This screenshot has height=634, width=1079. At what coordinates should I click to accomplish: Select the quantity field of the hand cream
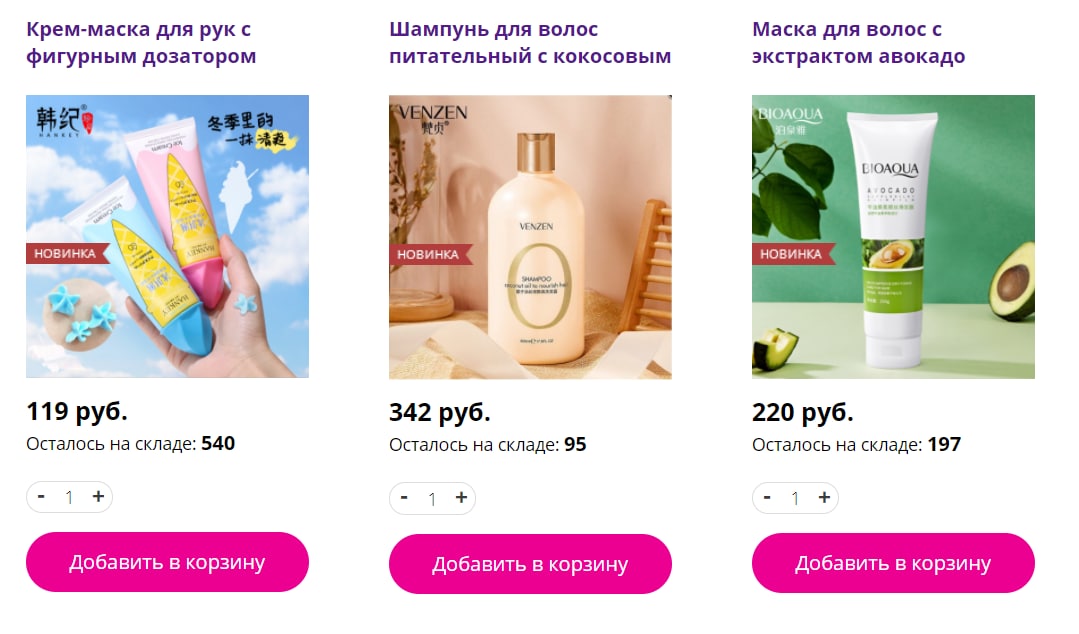click(x=70, y=497)
